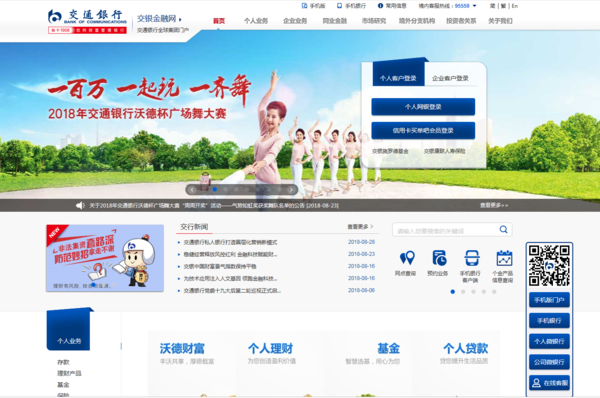Open the 常用信息 info link
This screenshot has height=398, width=600.
click(392, 6)
